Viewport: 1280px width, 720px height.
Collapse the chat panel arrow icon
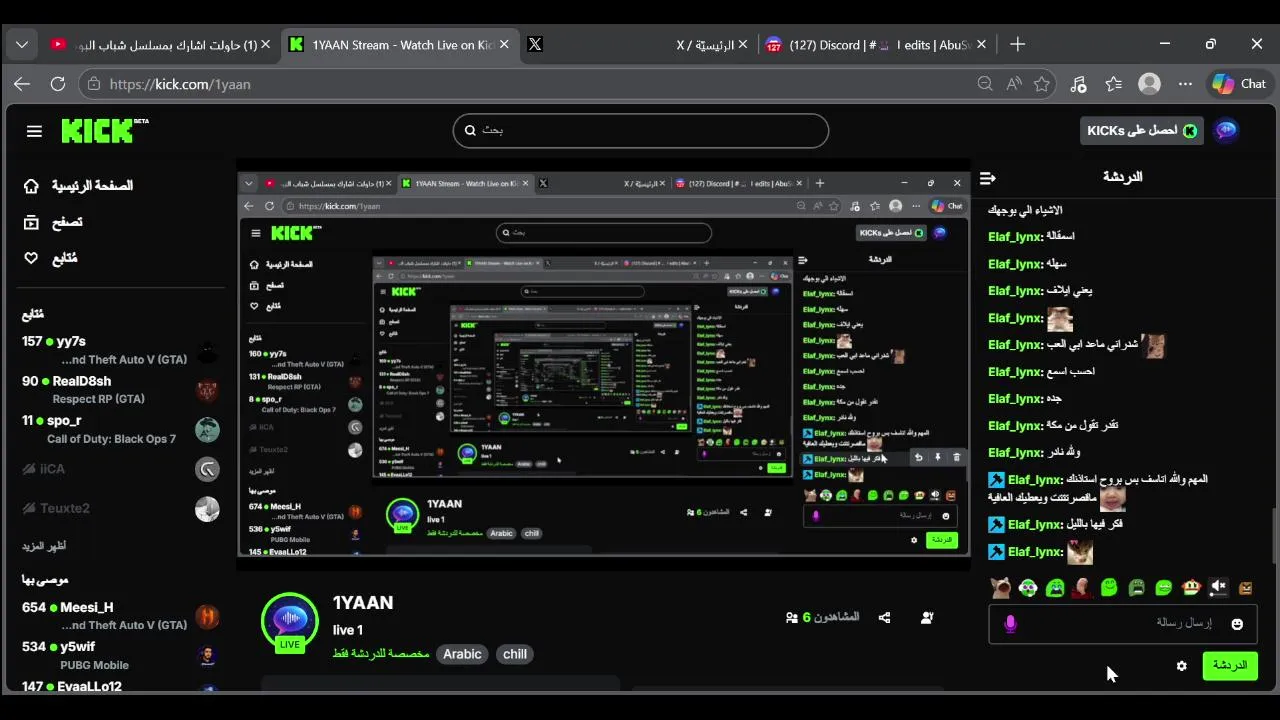coord(988,178)
